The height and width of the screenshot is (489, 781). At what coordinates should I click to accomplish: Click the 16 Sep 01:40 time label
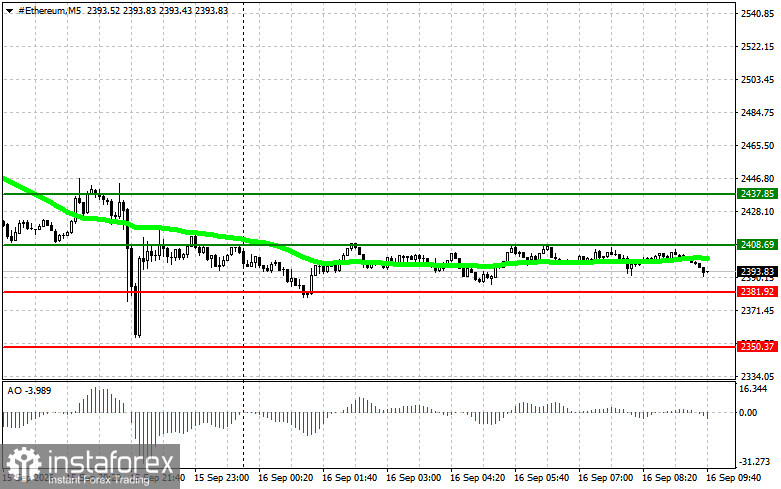(x=349, y=478)
